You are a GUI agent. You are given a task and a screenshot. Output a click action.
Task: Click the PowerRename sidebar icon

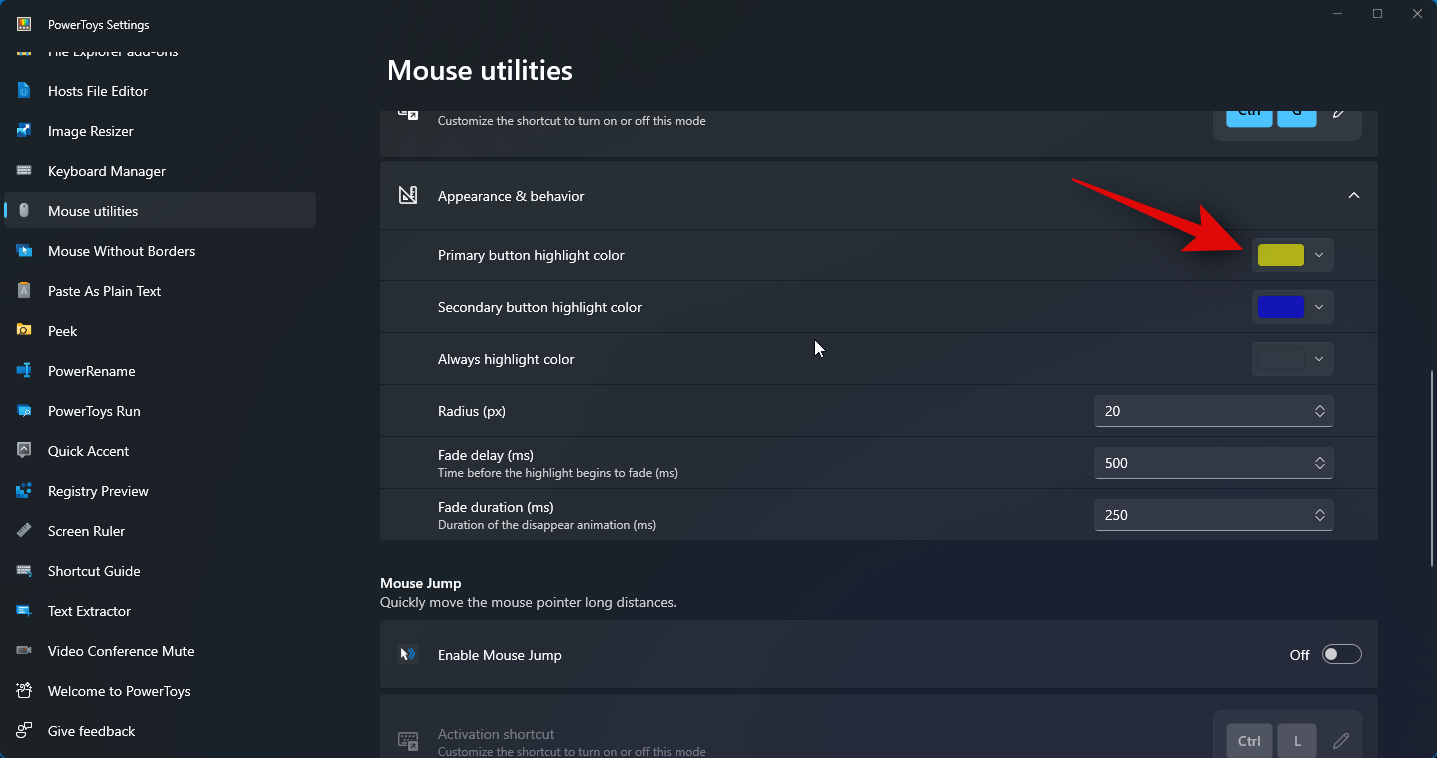[25, 371]
